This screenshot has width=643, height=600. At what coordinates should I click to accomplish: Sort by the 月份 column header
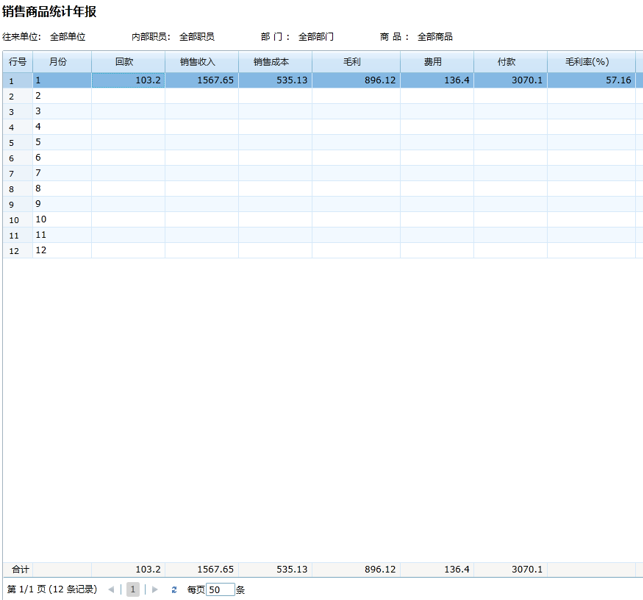click(x=62, y=62)
